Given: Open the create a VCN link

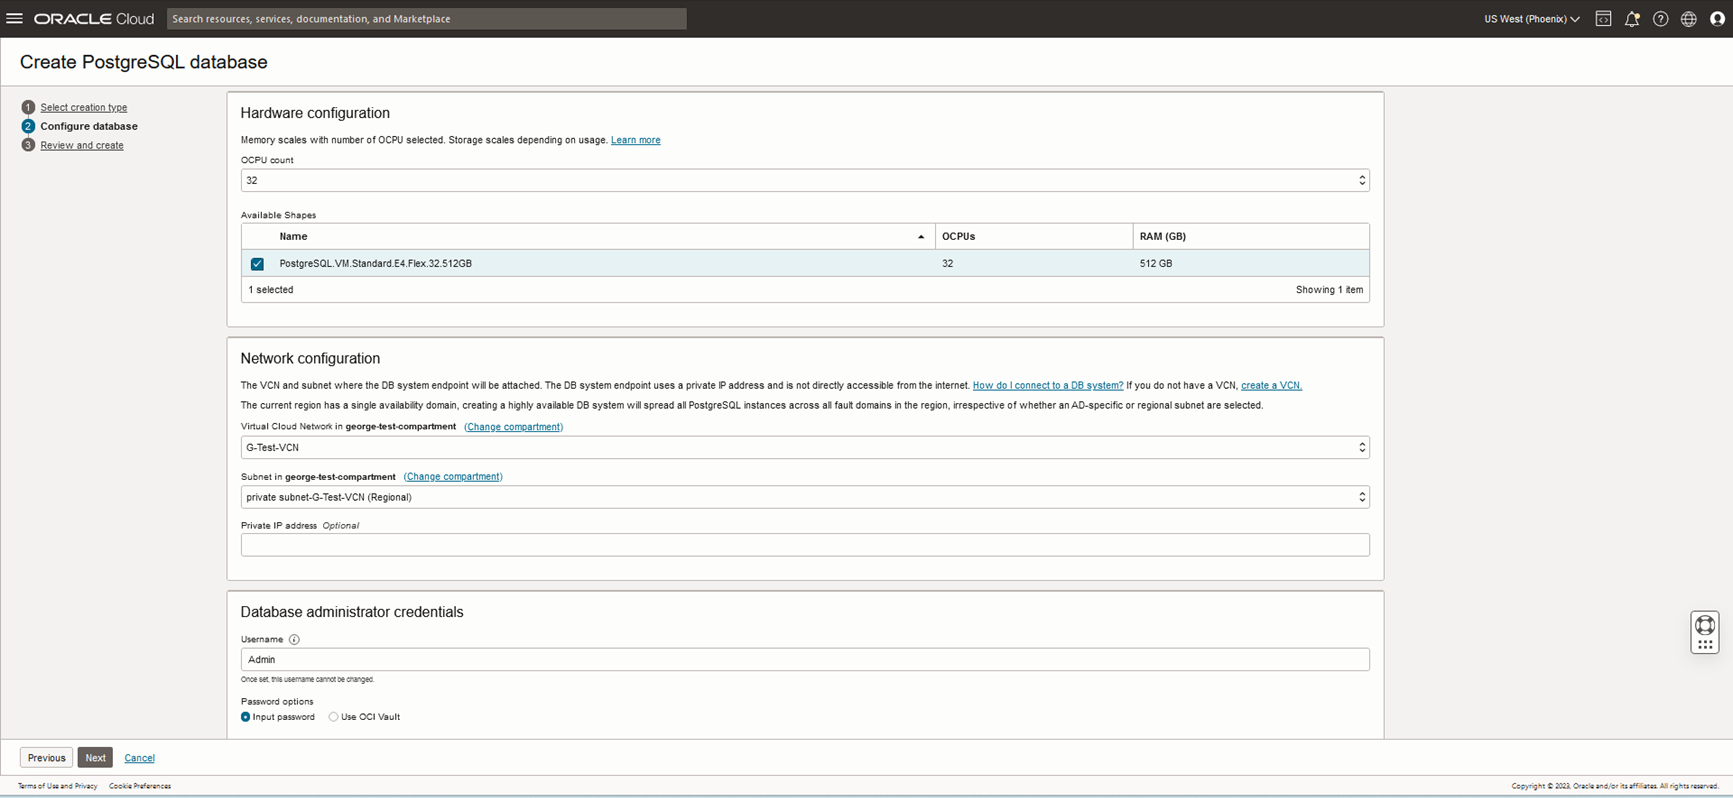Looking at the screenshot, I should [1271, 385].
